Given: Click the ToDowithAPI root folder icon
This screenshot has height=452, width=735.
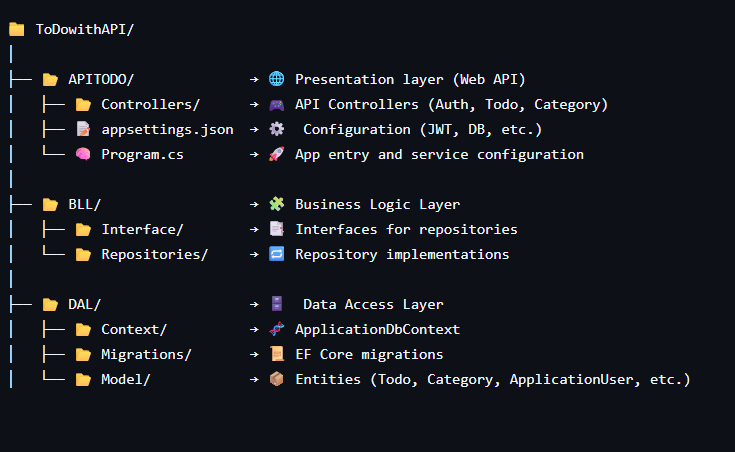Looking at the screenshot, I should coord(16,29).
